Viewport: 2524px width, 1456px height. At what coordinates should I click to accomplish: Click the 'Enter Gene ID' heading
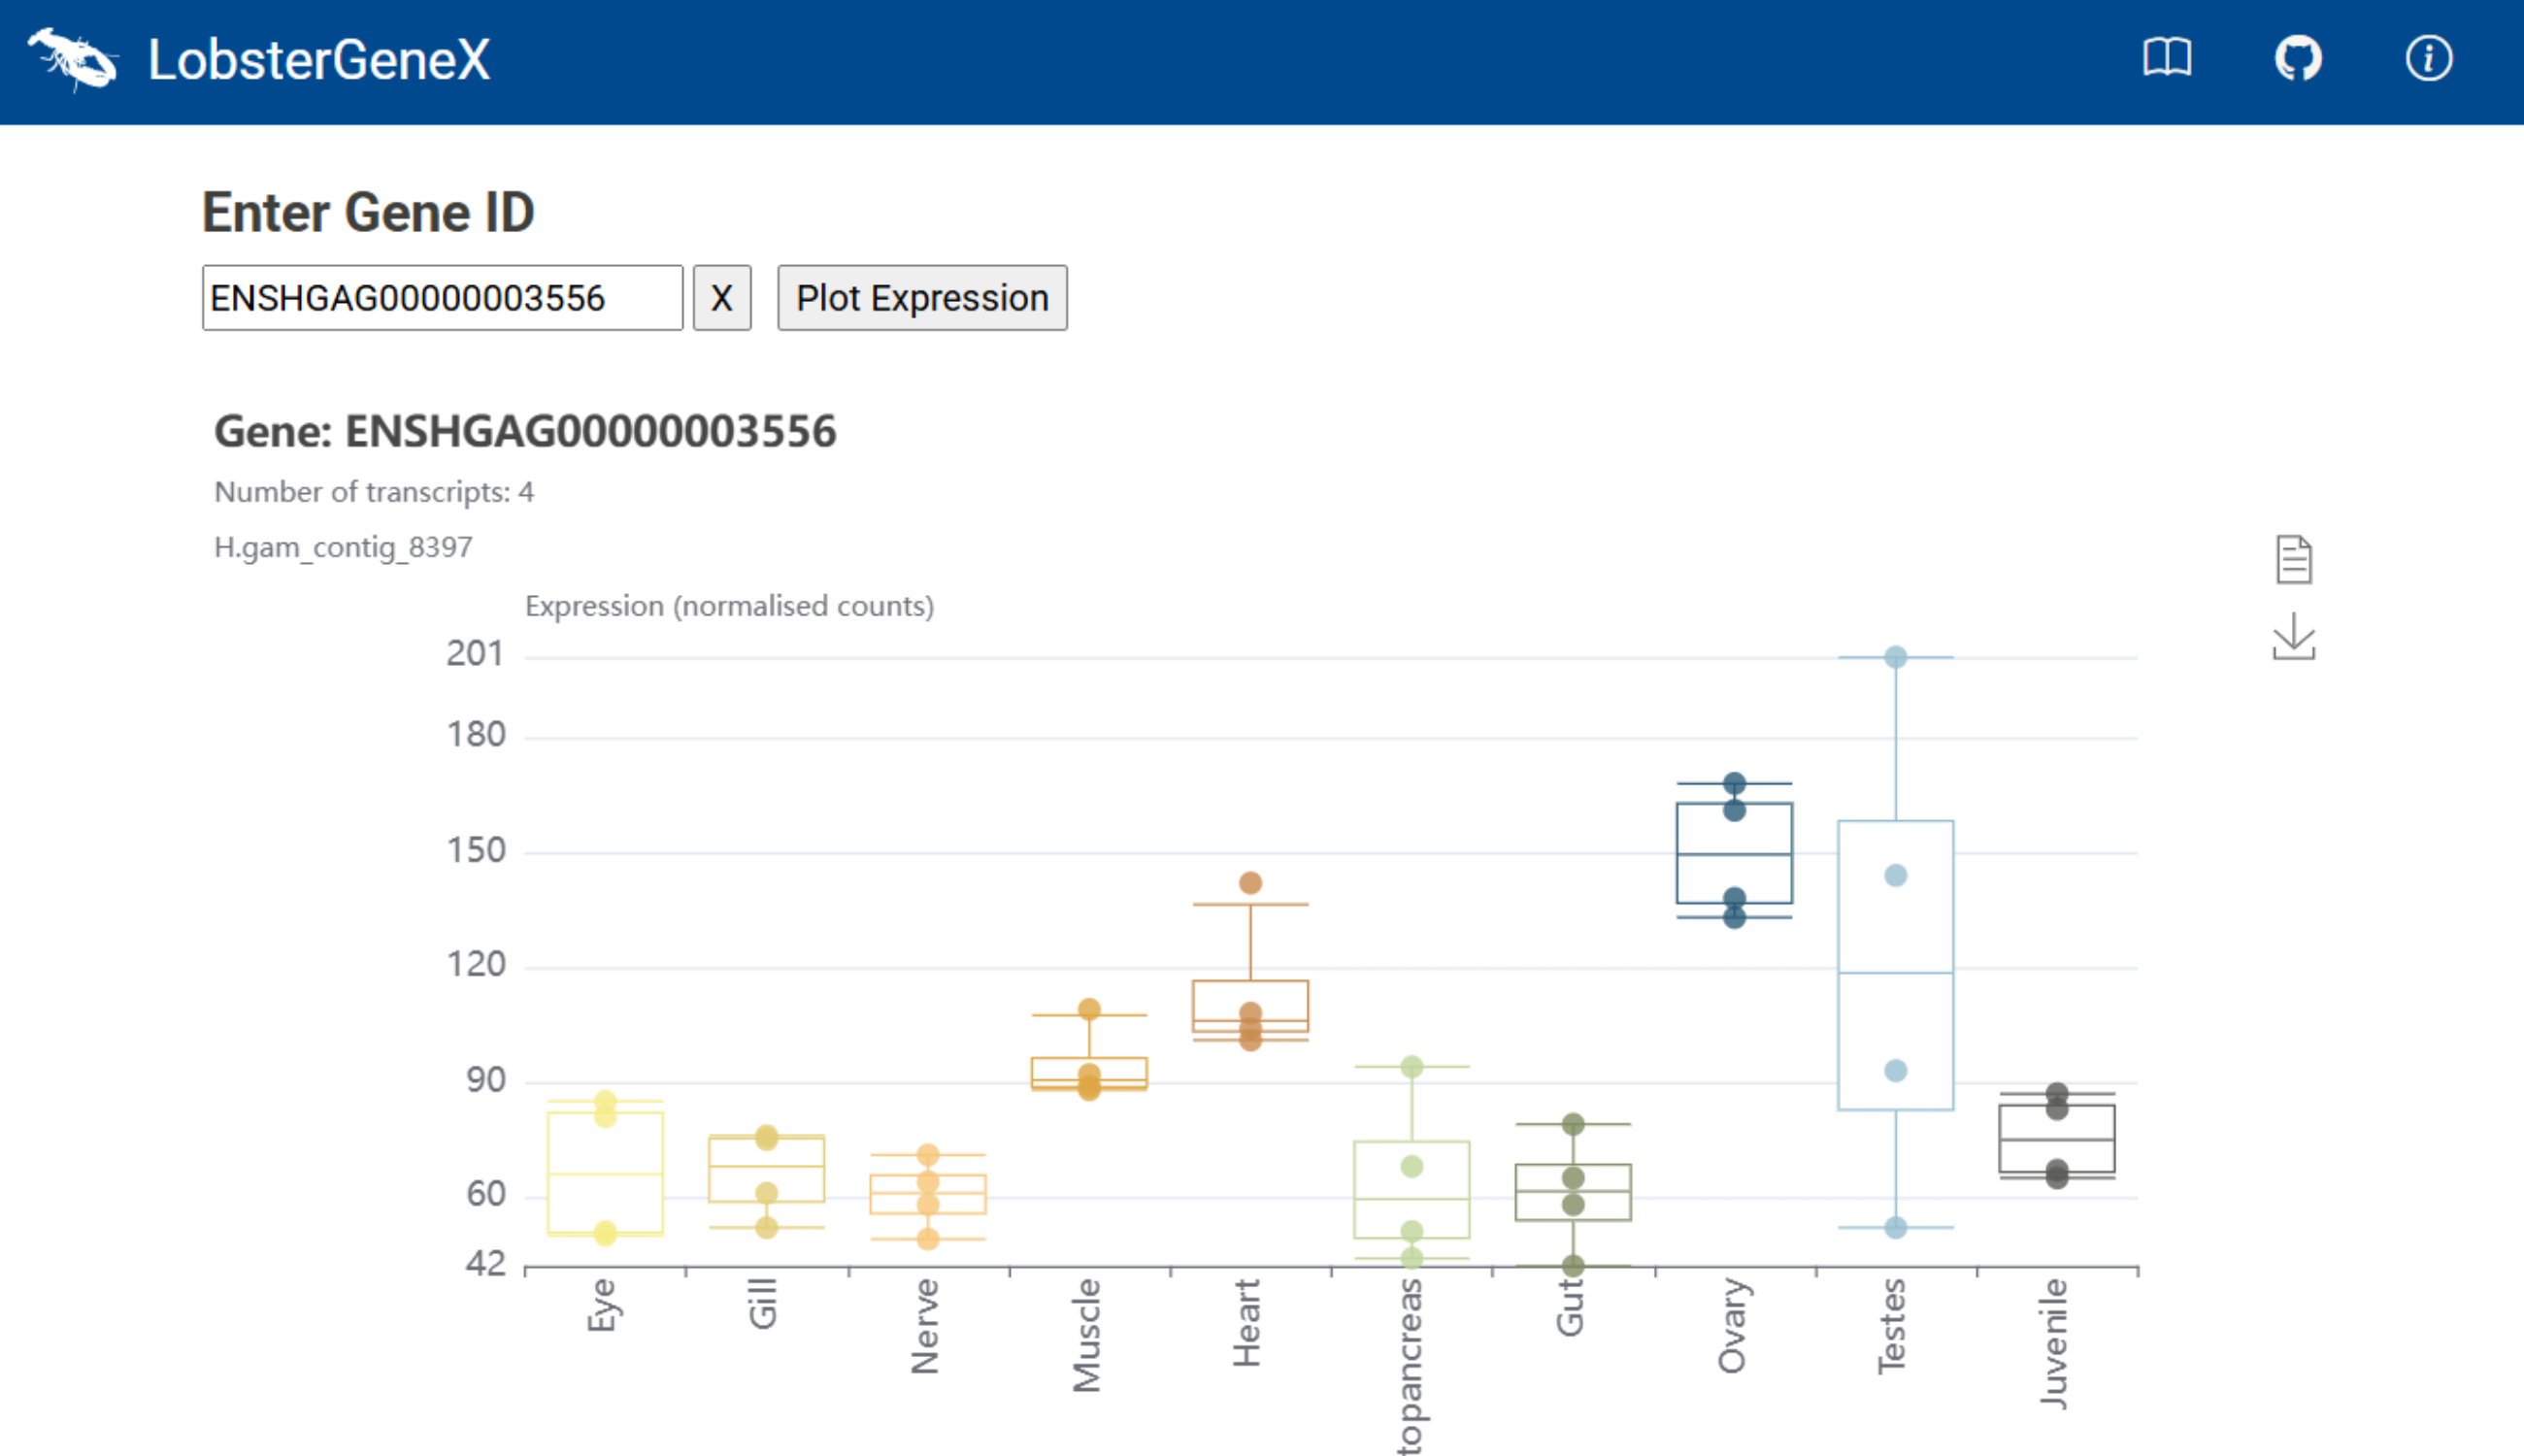tap(368, 212)
